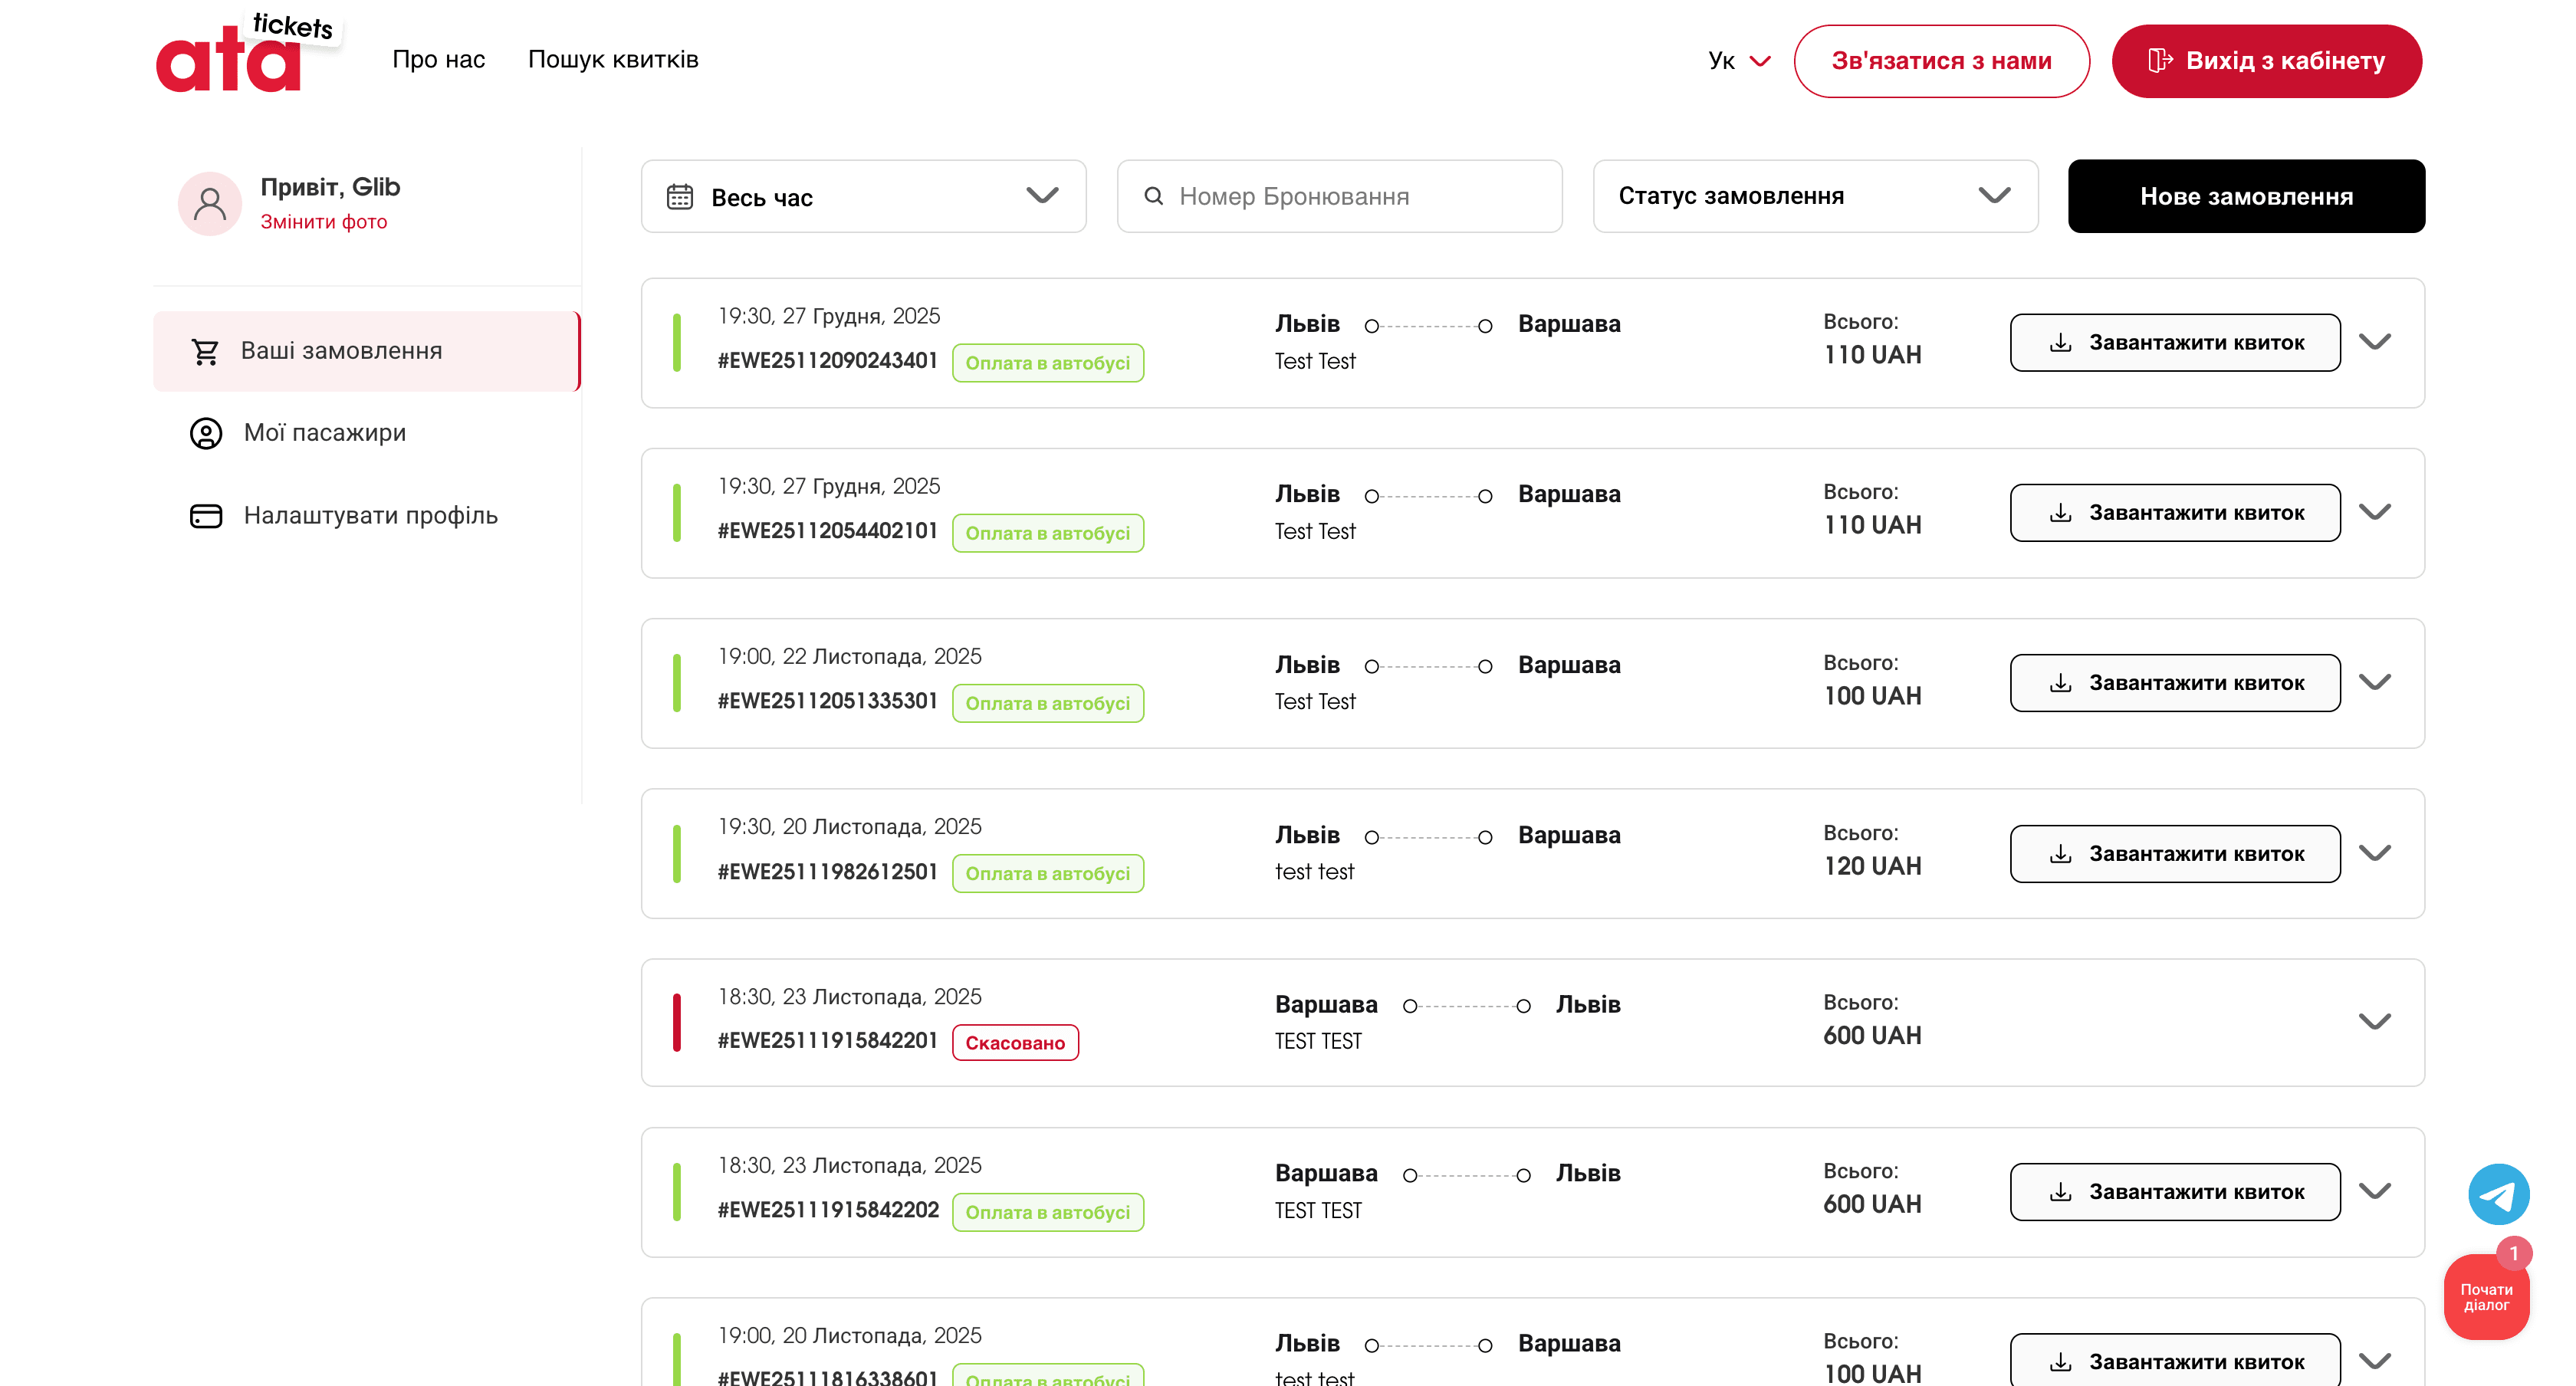Click the passenger icon next to Мої пасажири

click(x=205, y=433)
